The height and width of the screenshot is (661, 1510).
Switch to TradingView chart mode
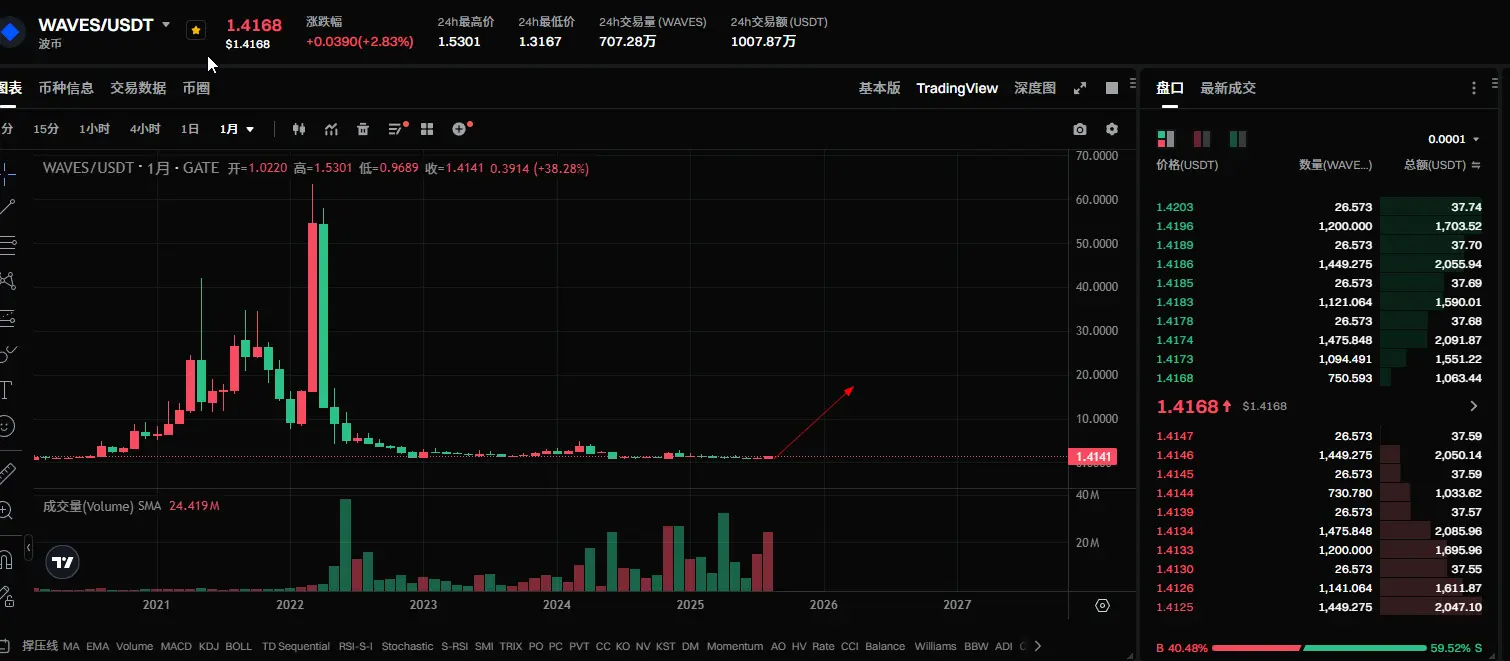click(957, 88)
